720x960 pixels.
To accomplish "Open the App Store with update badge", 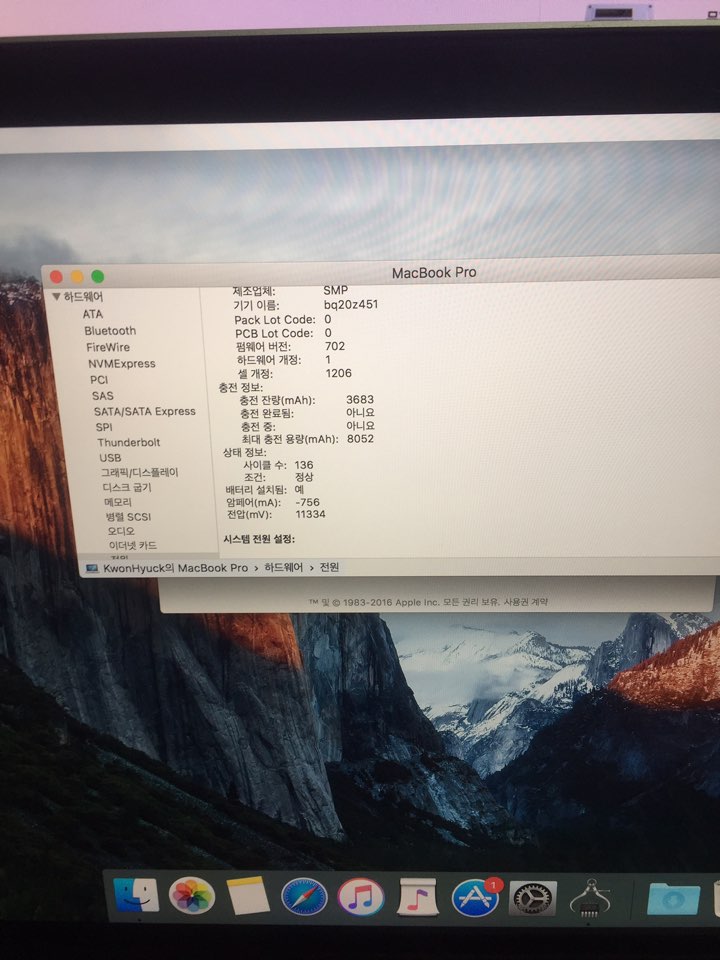I will click(475, 897).
